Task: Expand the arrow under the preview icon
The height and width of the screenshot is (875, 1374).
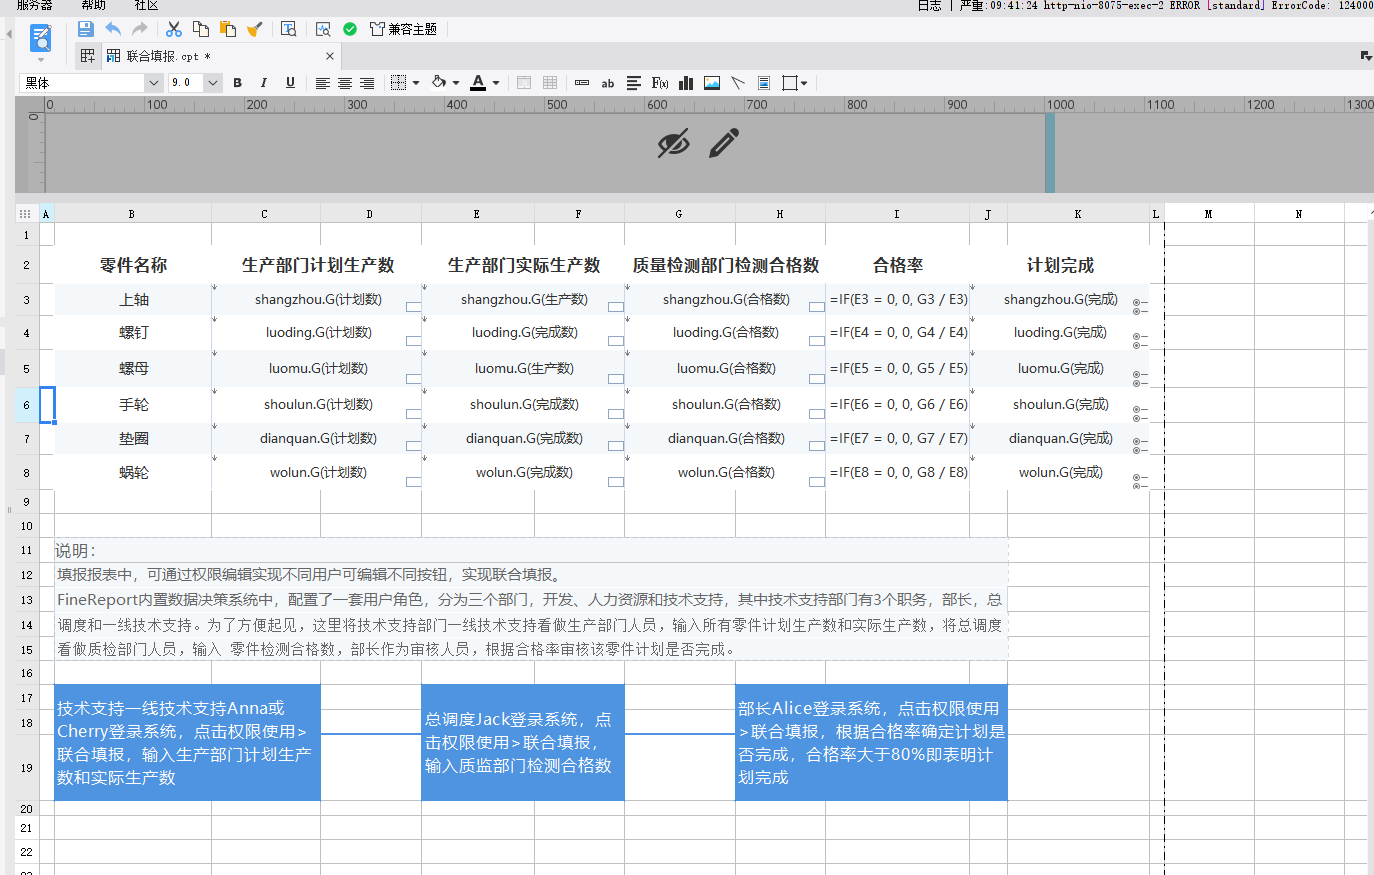Action: [x=41, y=60]
